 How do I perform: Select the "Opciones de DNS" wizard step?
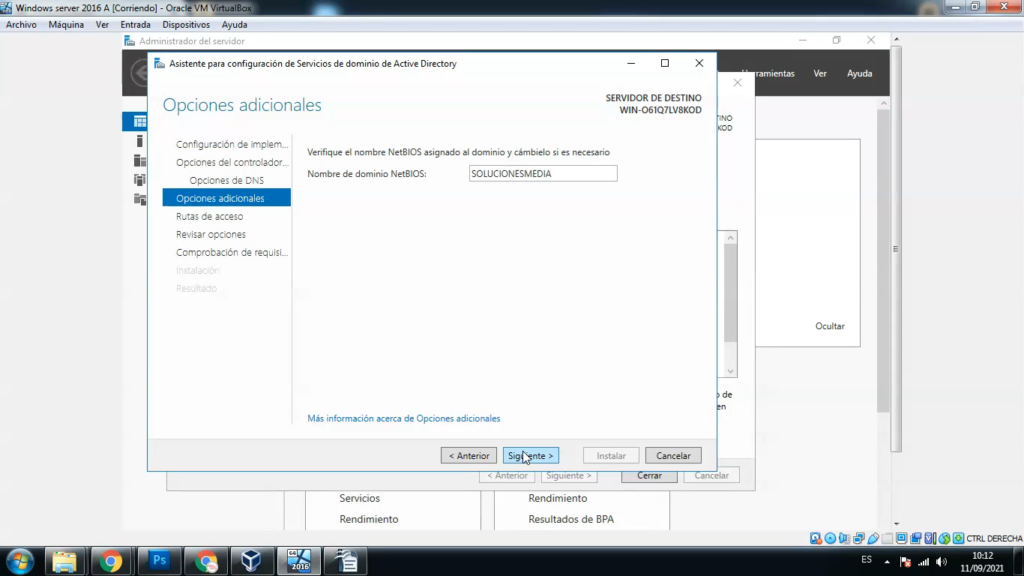(x=225, y=180)
